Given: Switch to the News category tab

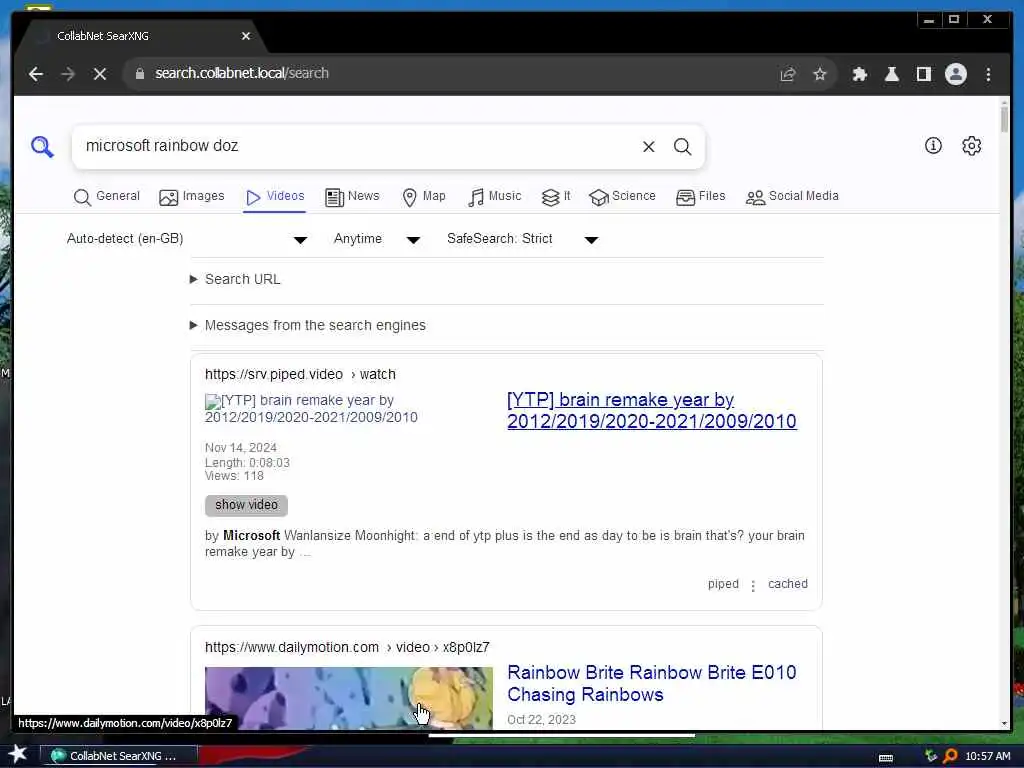Looking at the screenshot, I should coord(352,197).
